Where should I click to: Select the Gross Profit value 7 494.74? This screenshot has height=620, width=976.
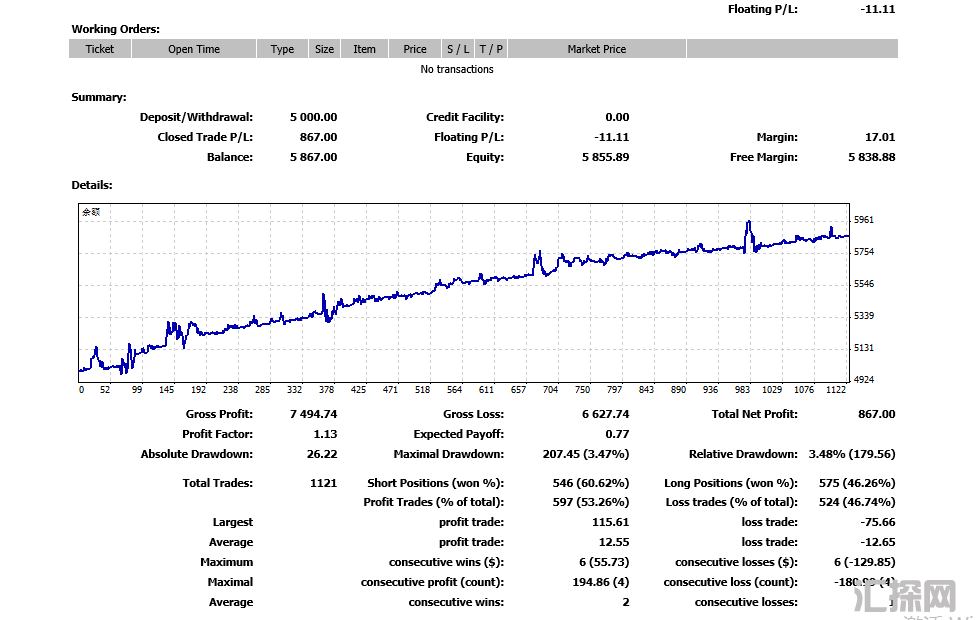pos(314,414)
